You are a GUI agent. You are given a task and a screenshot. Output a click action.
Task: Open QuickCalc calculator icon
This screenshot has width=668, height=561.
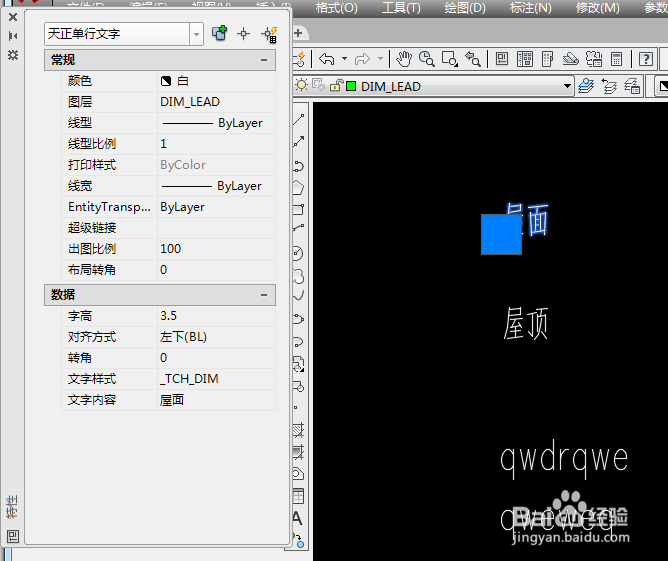(616, 59)
